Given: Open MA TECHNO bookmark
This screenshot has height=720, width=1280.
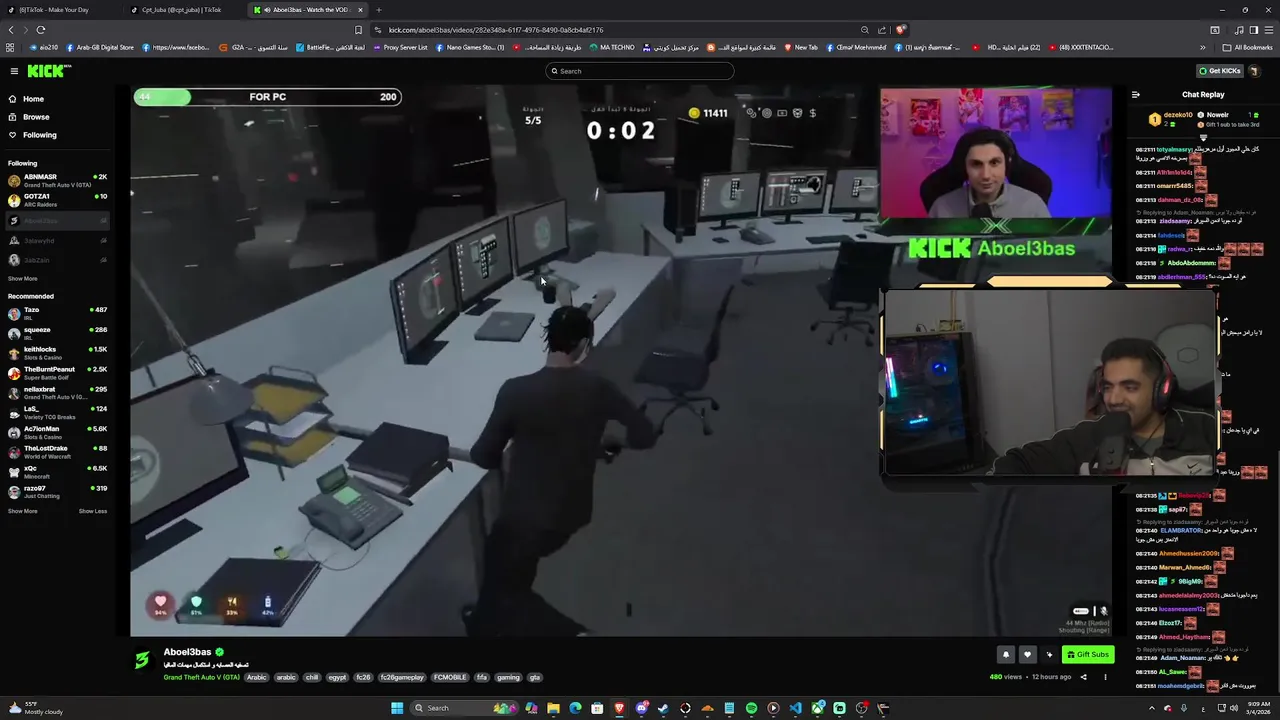Looking at the screenshot, I should point(612,47).
